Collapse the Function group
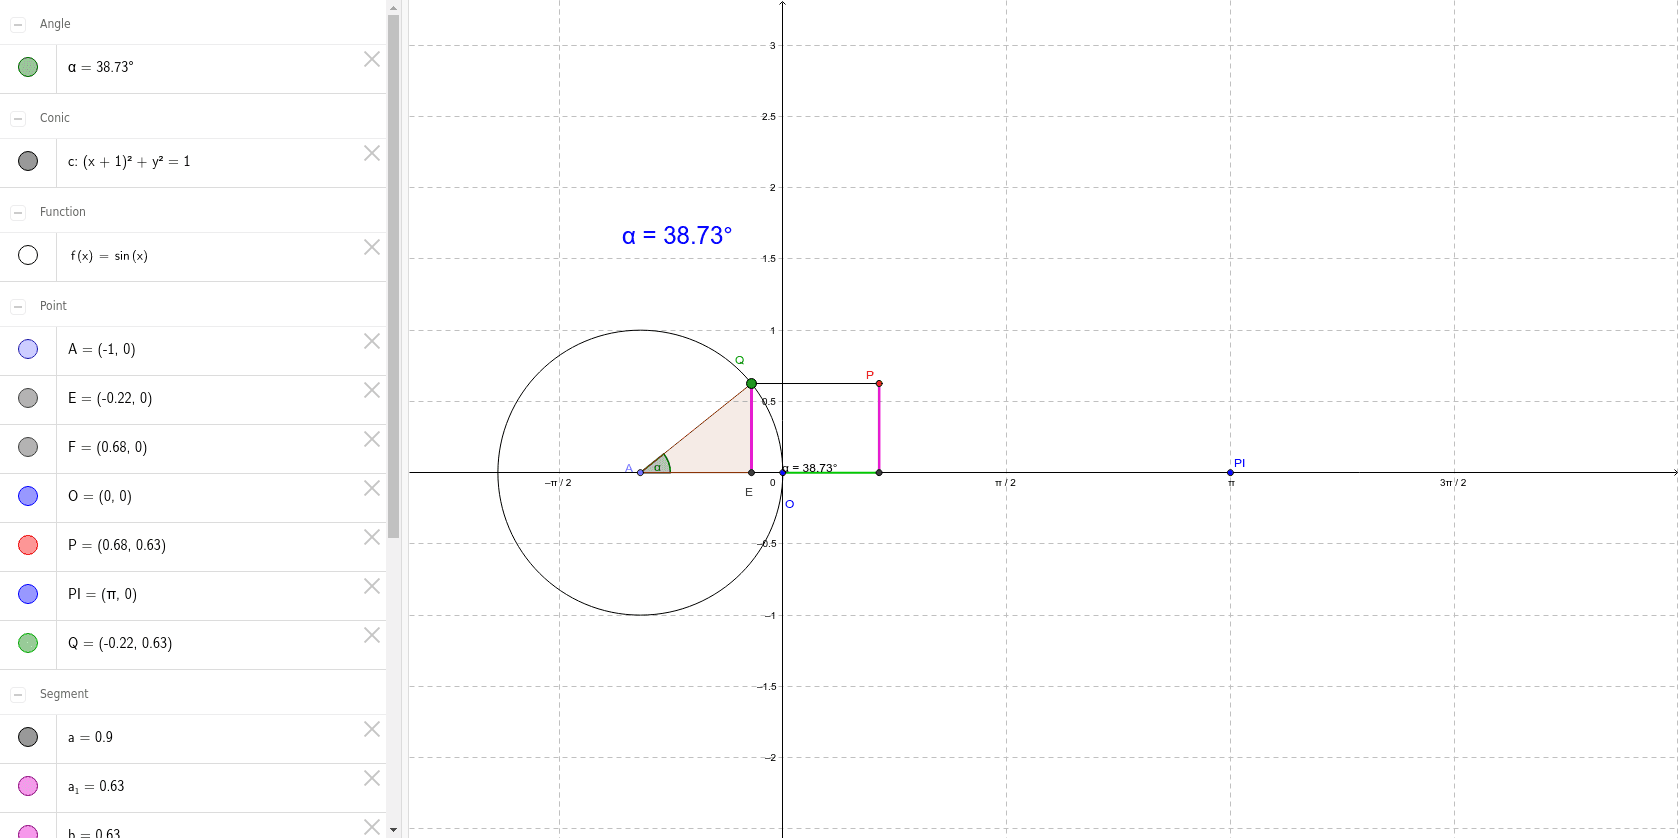 [x=18, y=212]
